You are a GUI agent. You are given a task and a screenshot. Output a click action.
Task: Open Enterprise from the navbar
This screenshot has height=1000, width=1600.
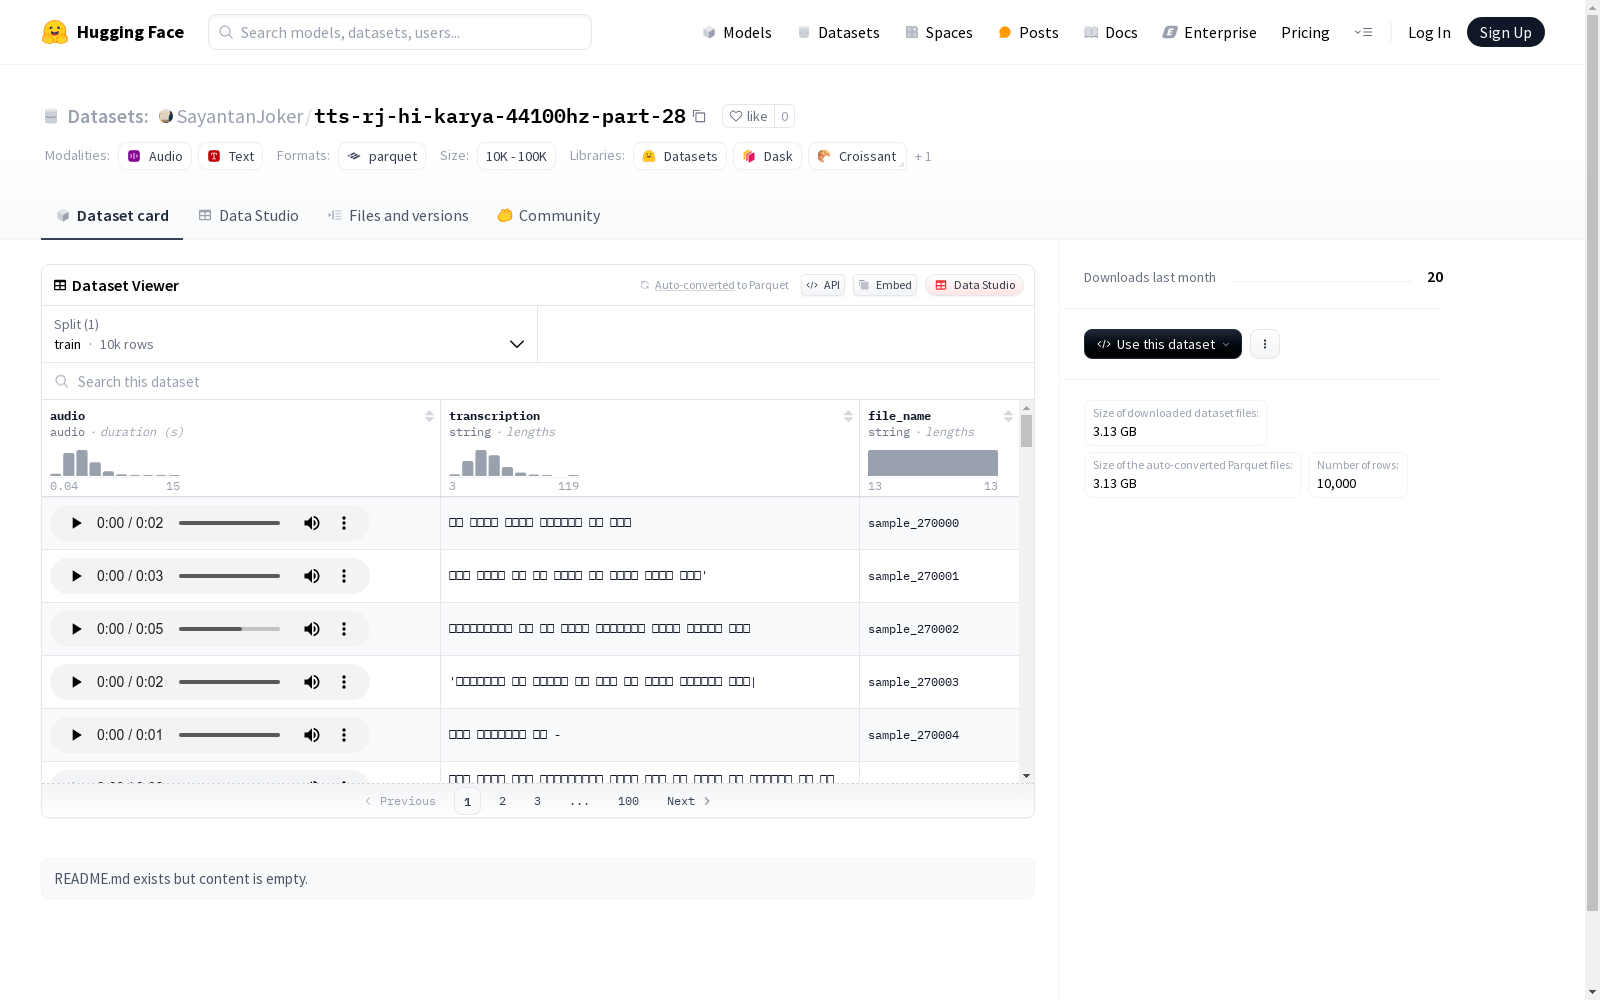[x=1210, y=32]
